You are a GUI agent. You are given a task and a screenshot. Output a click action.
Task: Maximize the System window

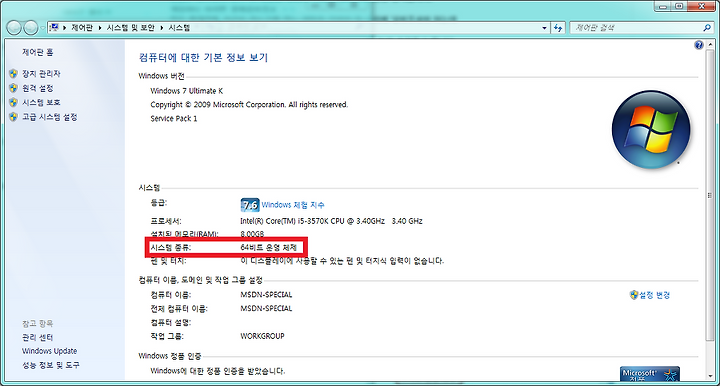tap(679, 6)
